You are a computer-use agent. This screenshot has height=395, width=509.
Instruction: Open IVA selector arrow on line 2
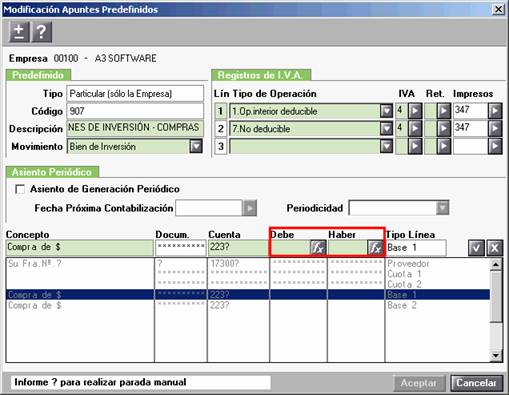tap(415, 128)
